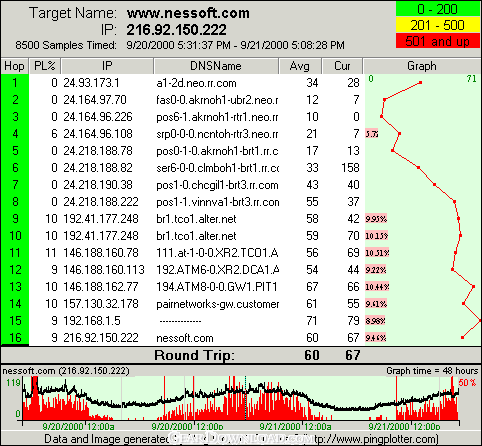Click DNS name pos1-1.vinnva1-brt3.rr.con
The height and width of the screenshot is (446, 482).
[218, 202]
